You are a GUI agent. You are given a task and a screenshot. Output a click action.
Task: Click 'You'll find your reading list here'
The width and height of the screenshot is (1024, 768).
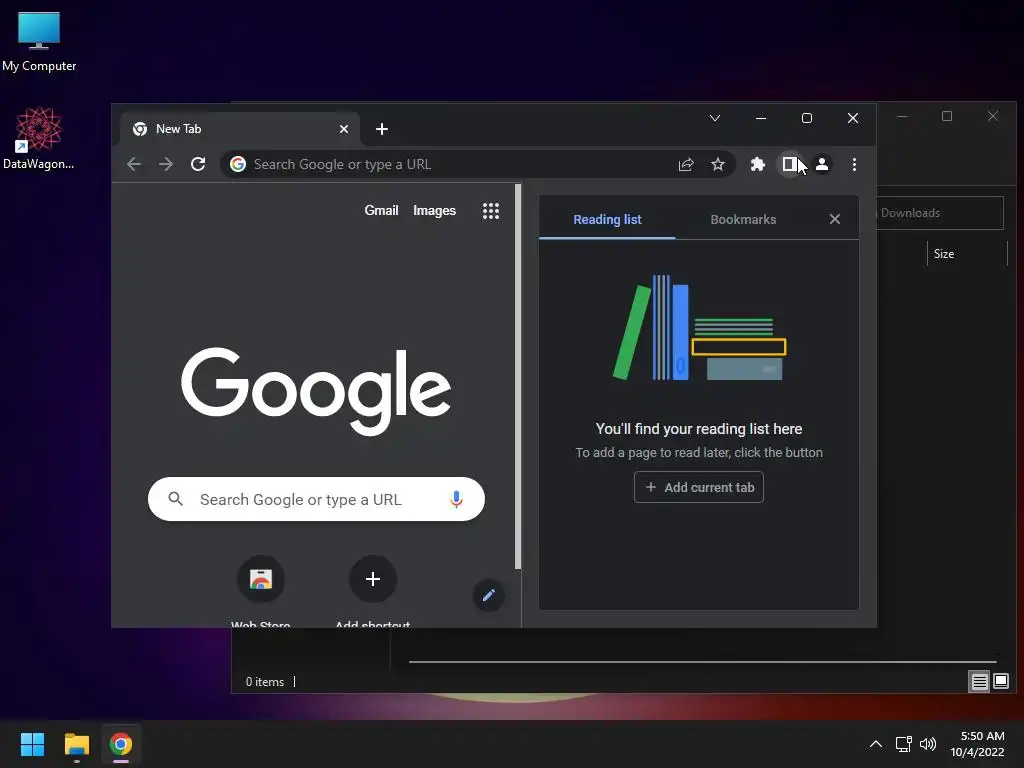click(699, 429)
